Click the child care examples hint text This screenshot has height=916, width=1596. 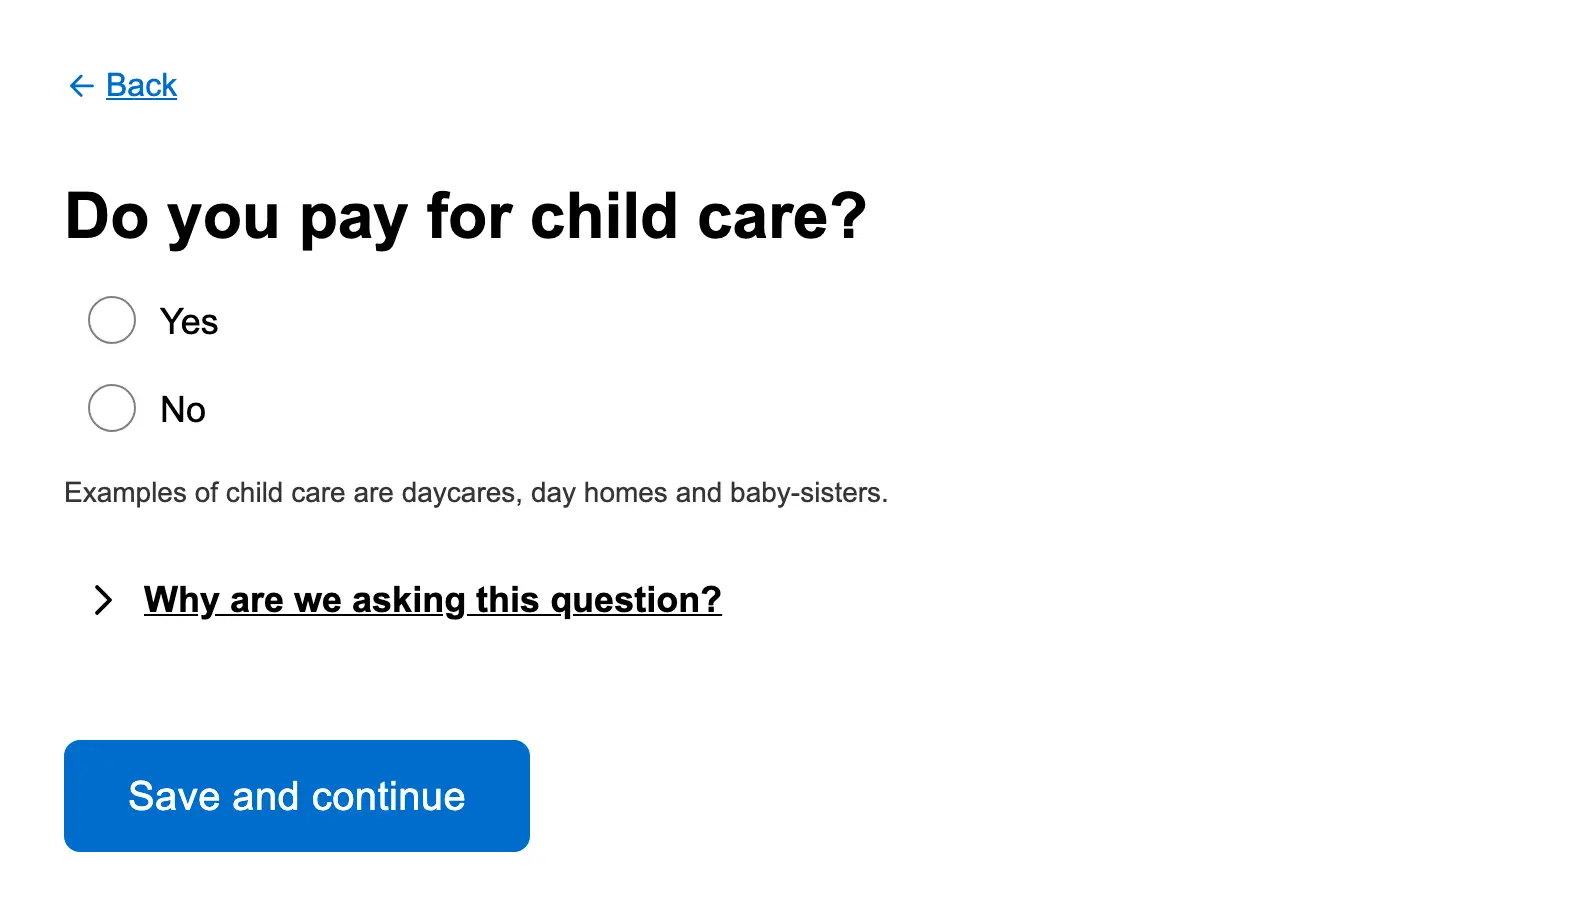click(476, 493)
